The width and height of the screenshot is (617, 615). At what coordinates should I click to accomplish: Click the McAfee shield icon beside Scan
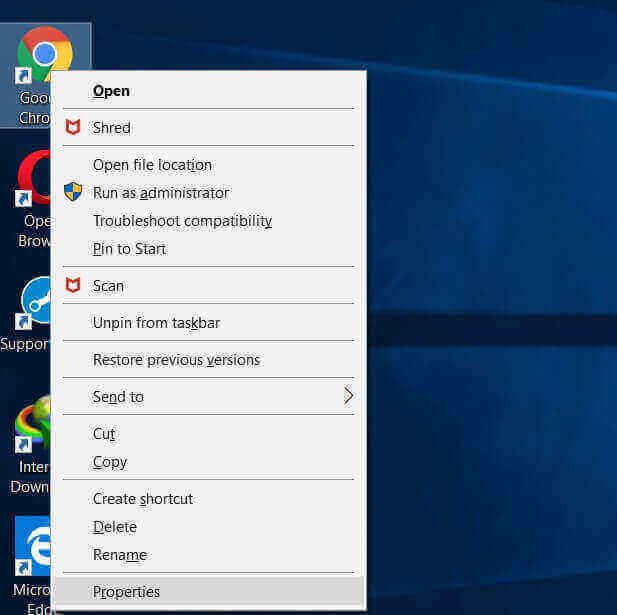coord(72,286)
